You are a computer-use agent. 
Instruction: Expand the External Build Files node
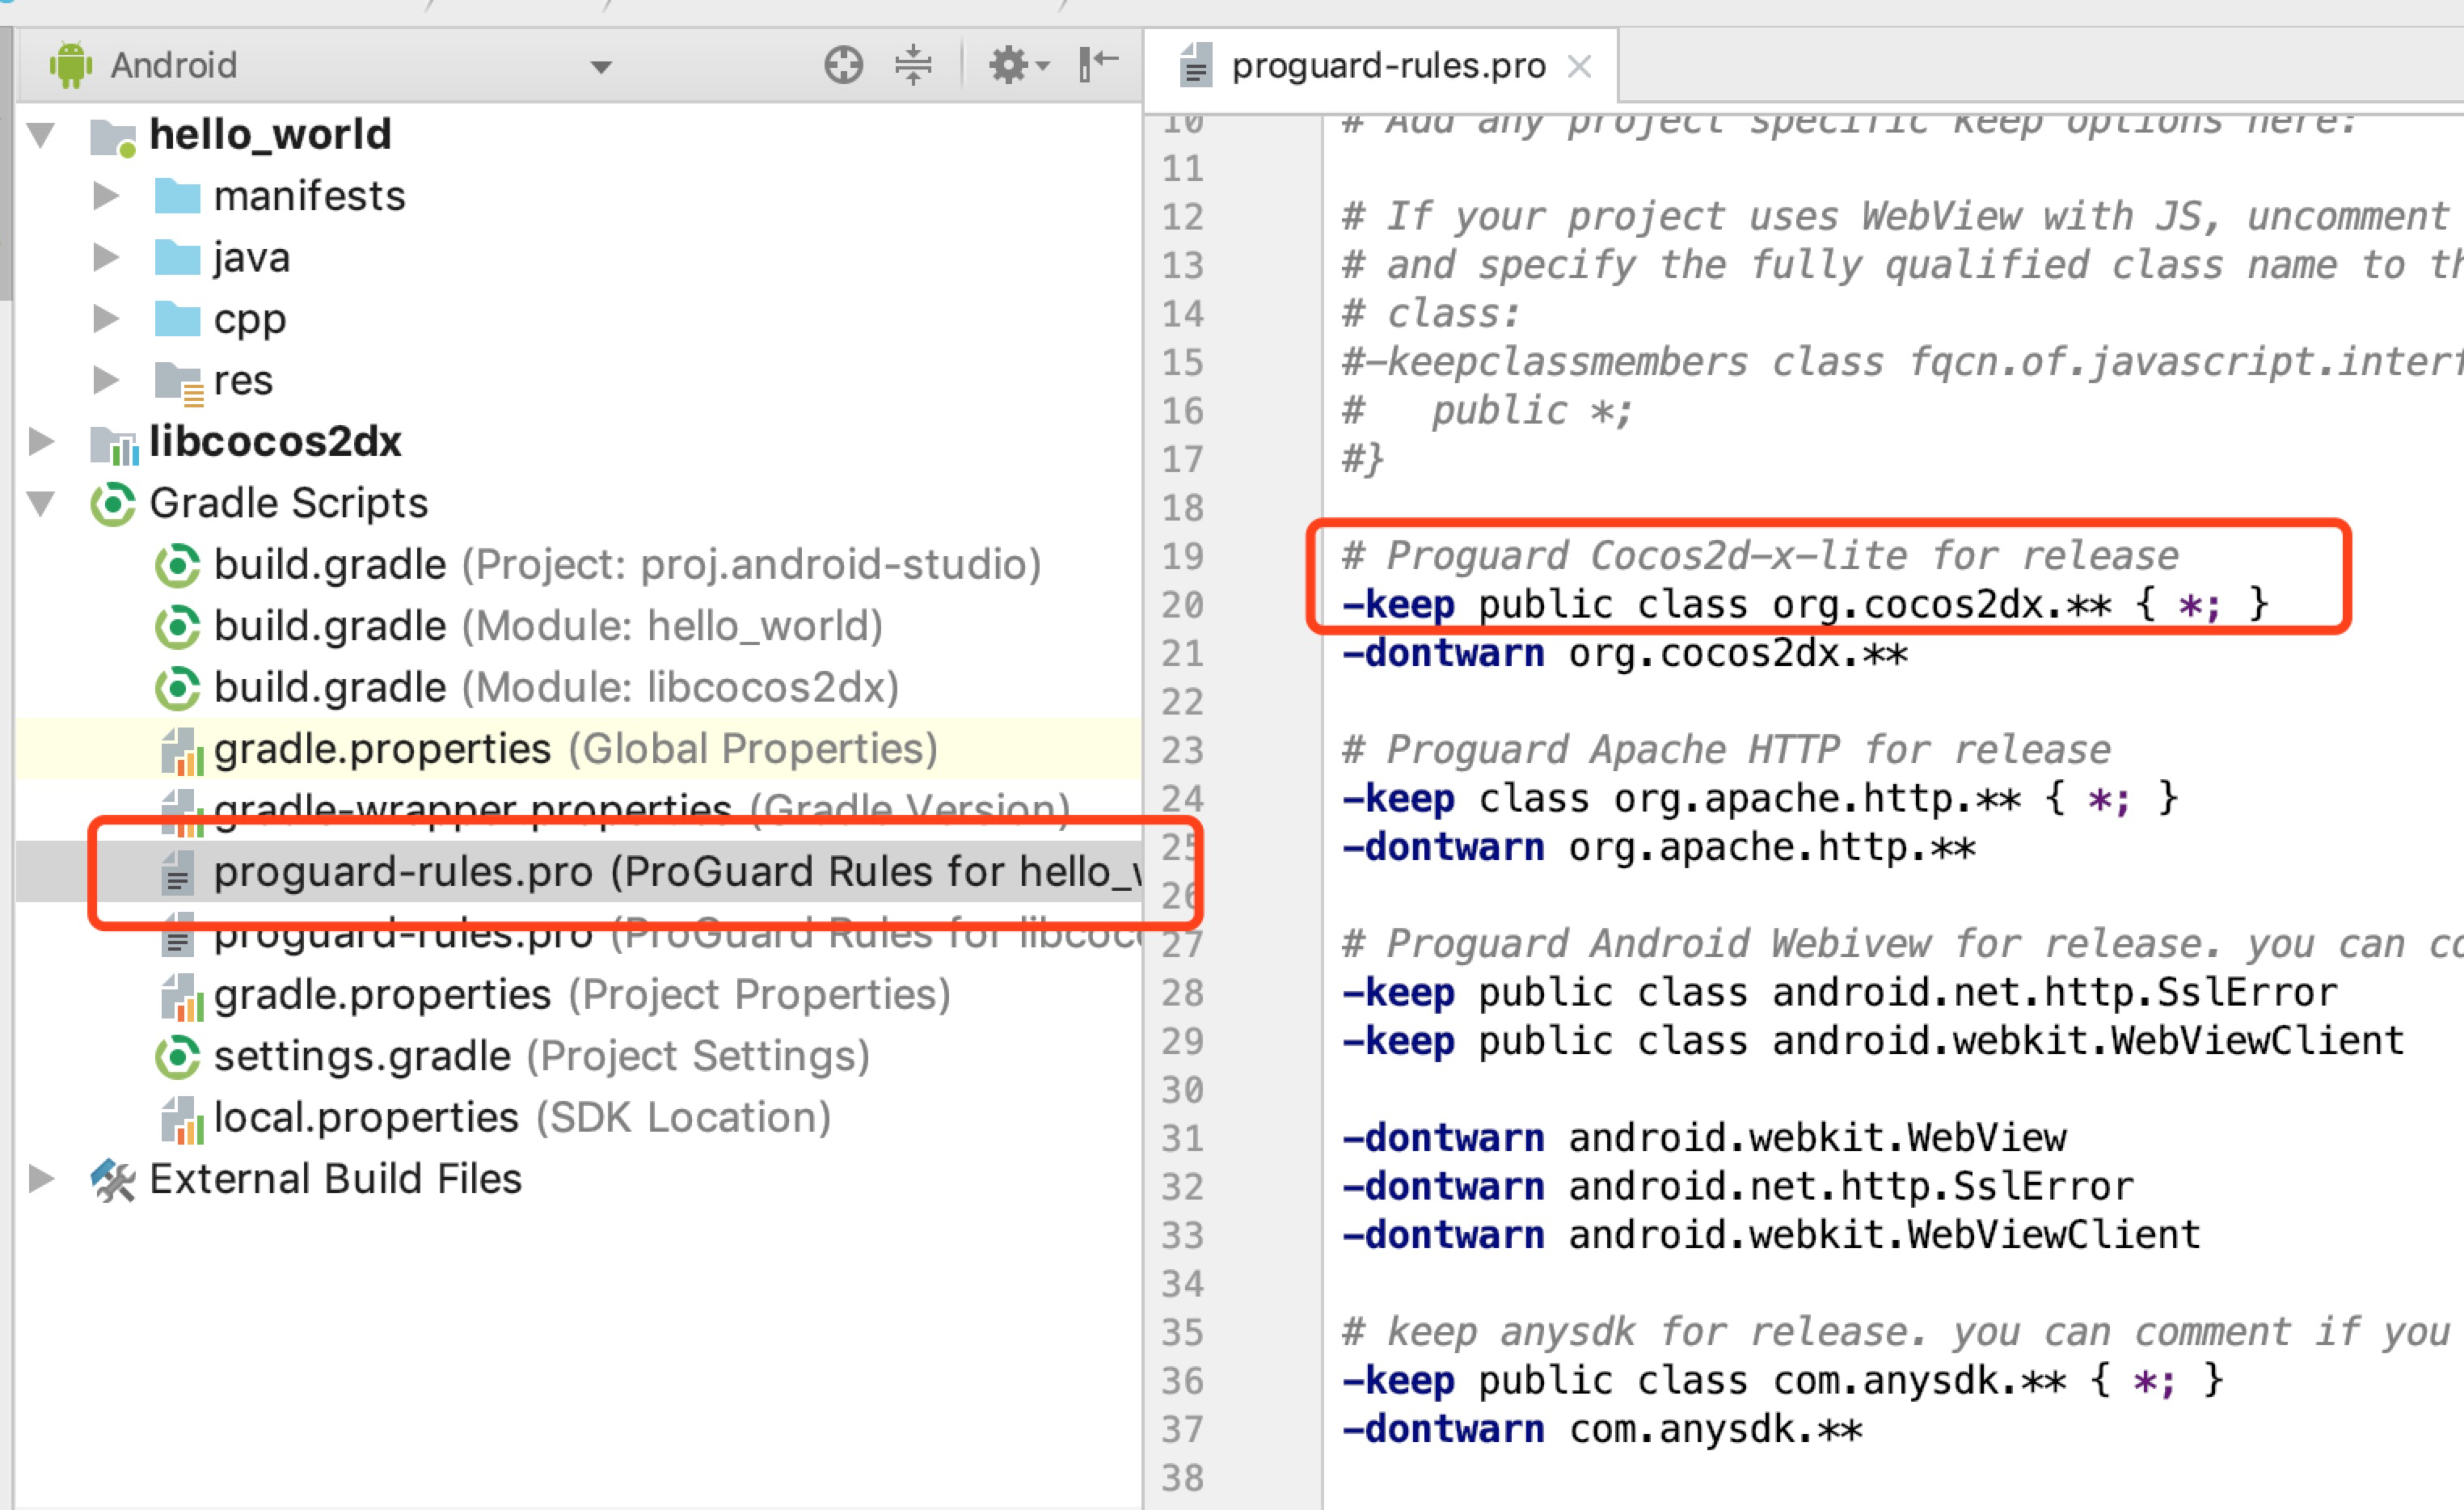point(41,1180)
